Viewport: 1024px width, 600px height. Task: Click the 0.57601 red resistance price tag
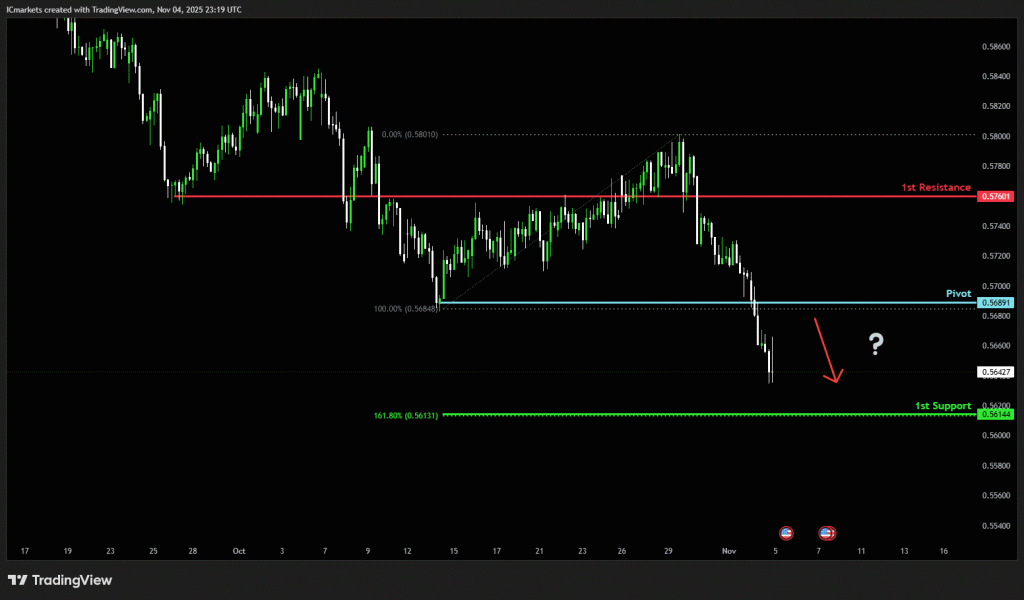pos(996,196)
